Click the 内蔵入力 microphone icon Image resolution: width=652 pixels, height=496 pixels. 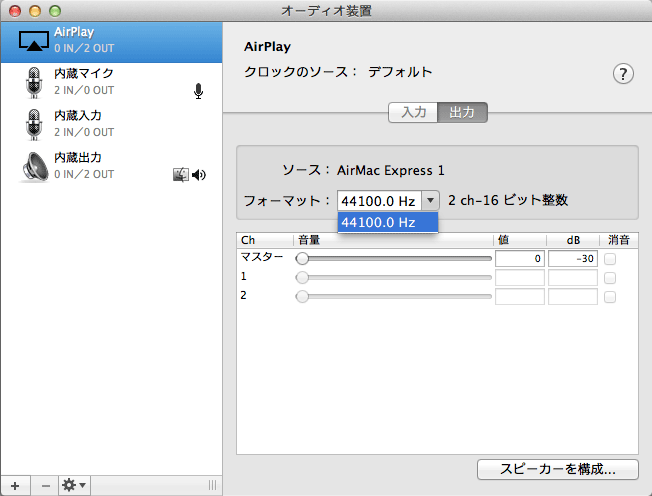pyautogui.click(x=34, y=125)
